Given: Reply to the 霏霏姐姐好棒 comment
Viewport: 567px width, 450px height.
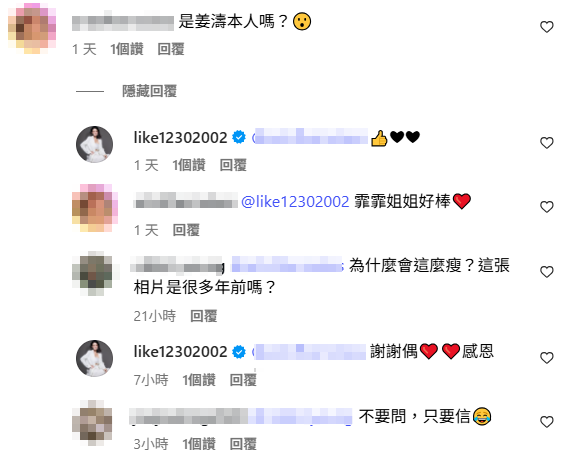Looking at the screenshot, I should [x=186, y=230].
